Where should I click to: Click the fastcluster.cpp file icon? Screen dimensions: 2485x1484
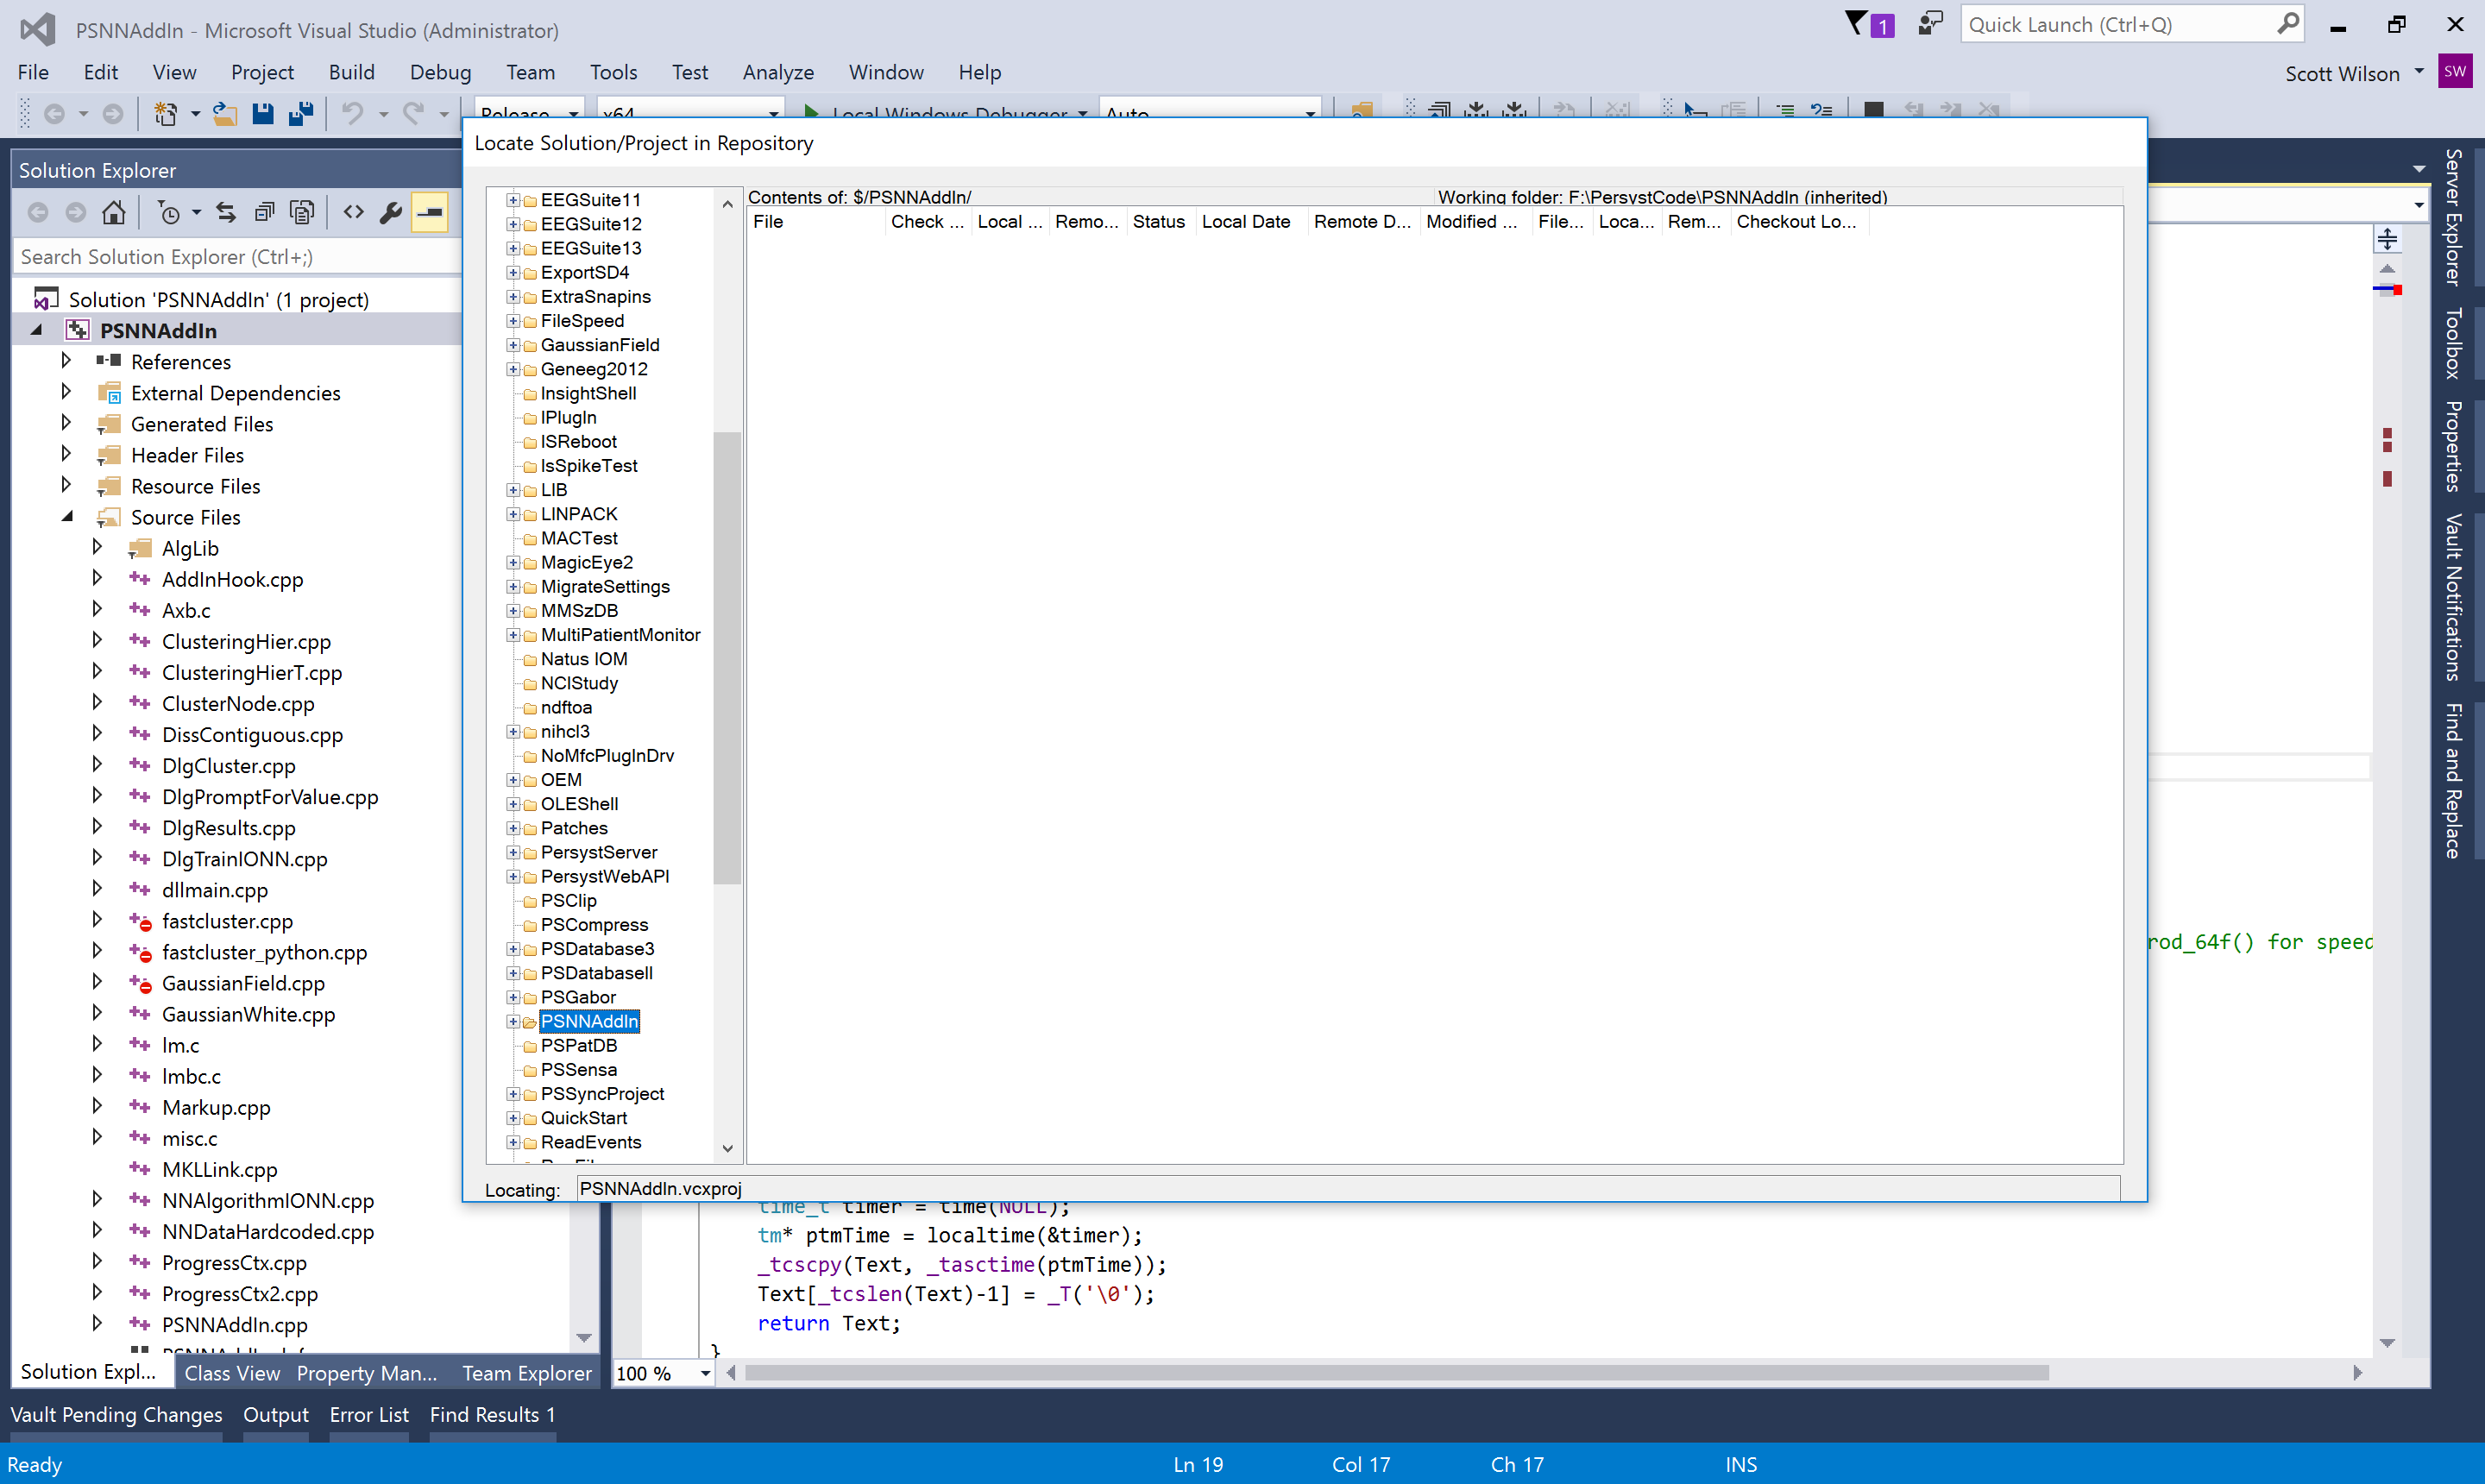pyautogui.click(x=140, y=921)
